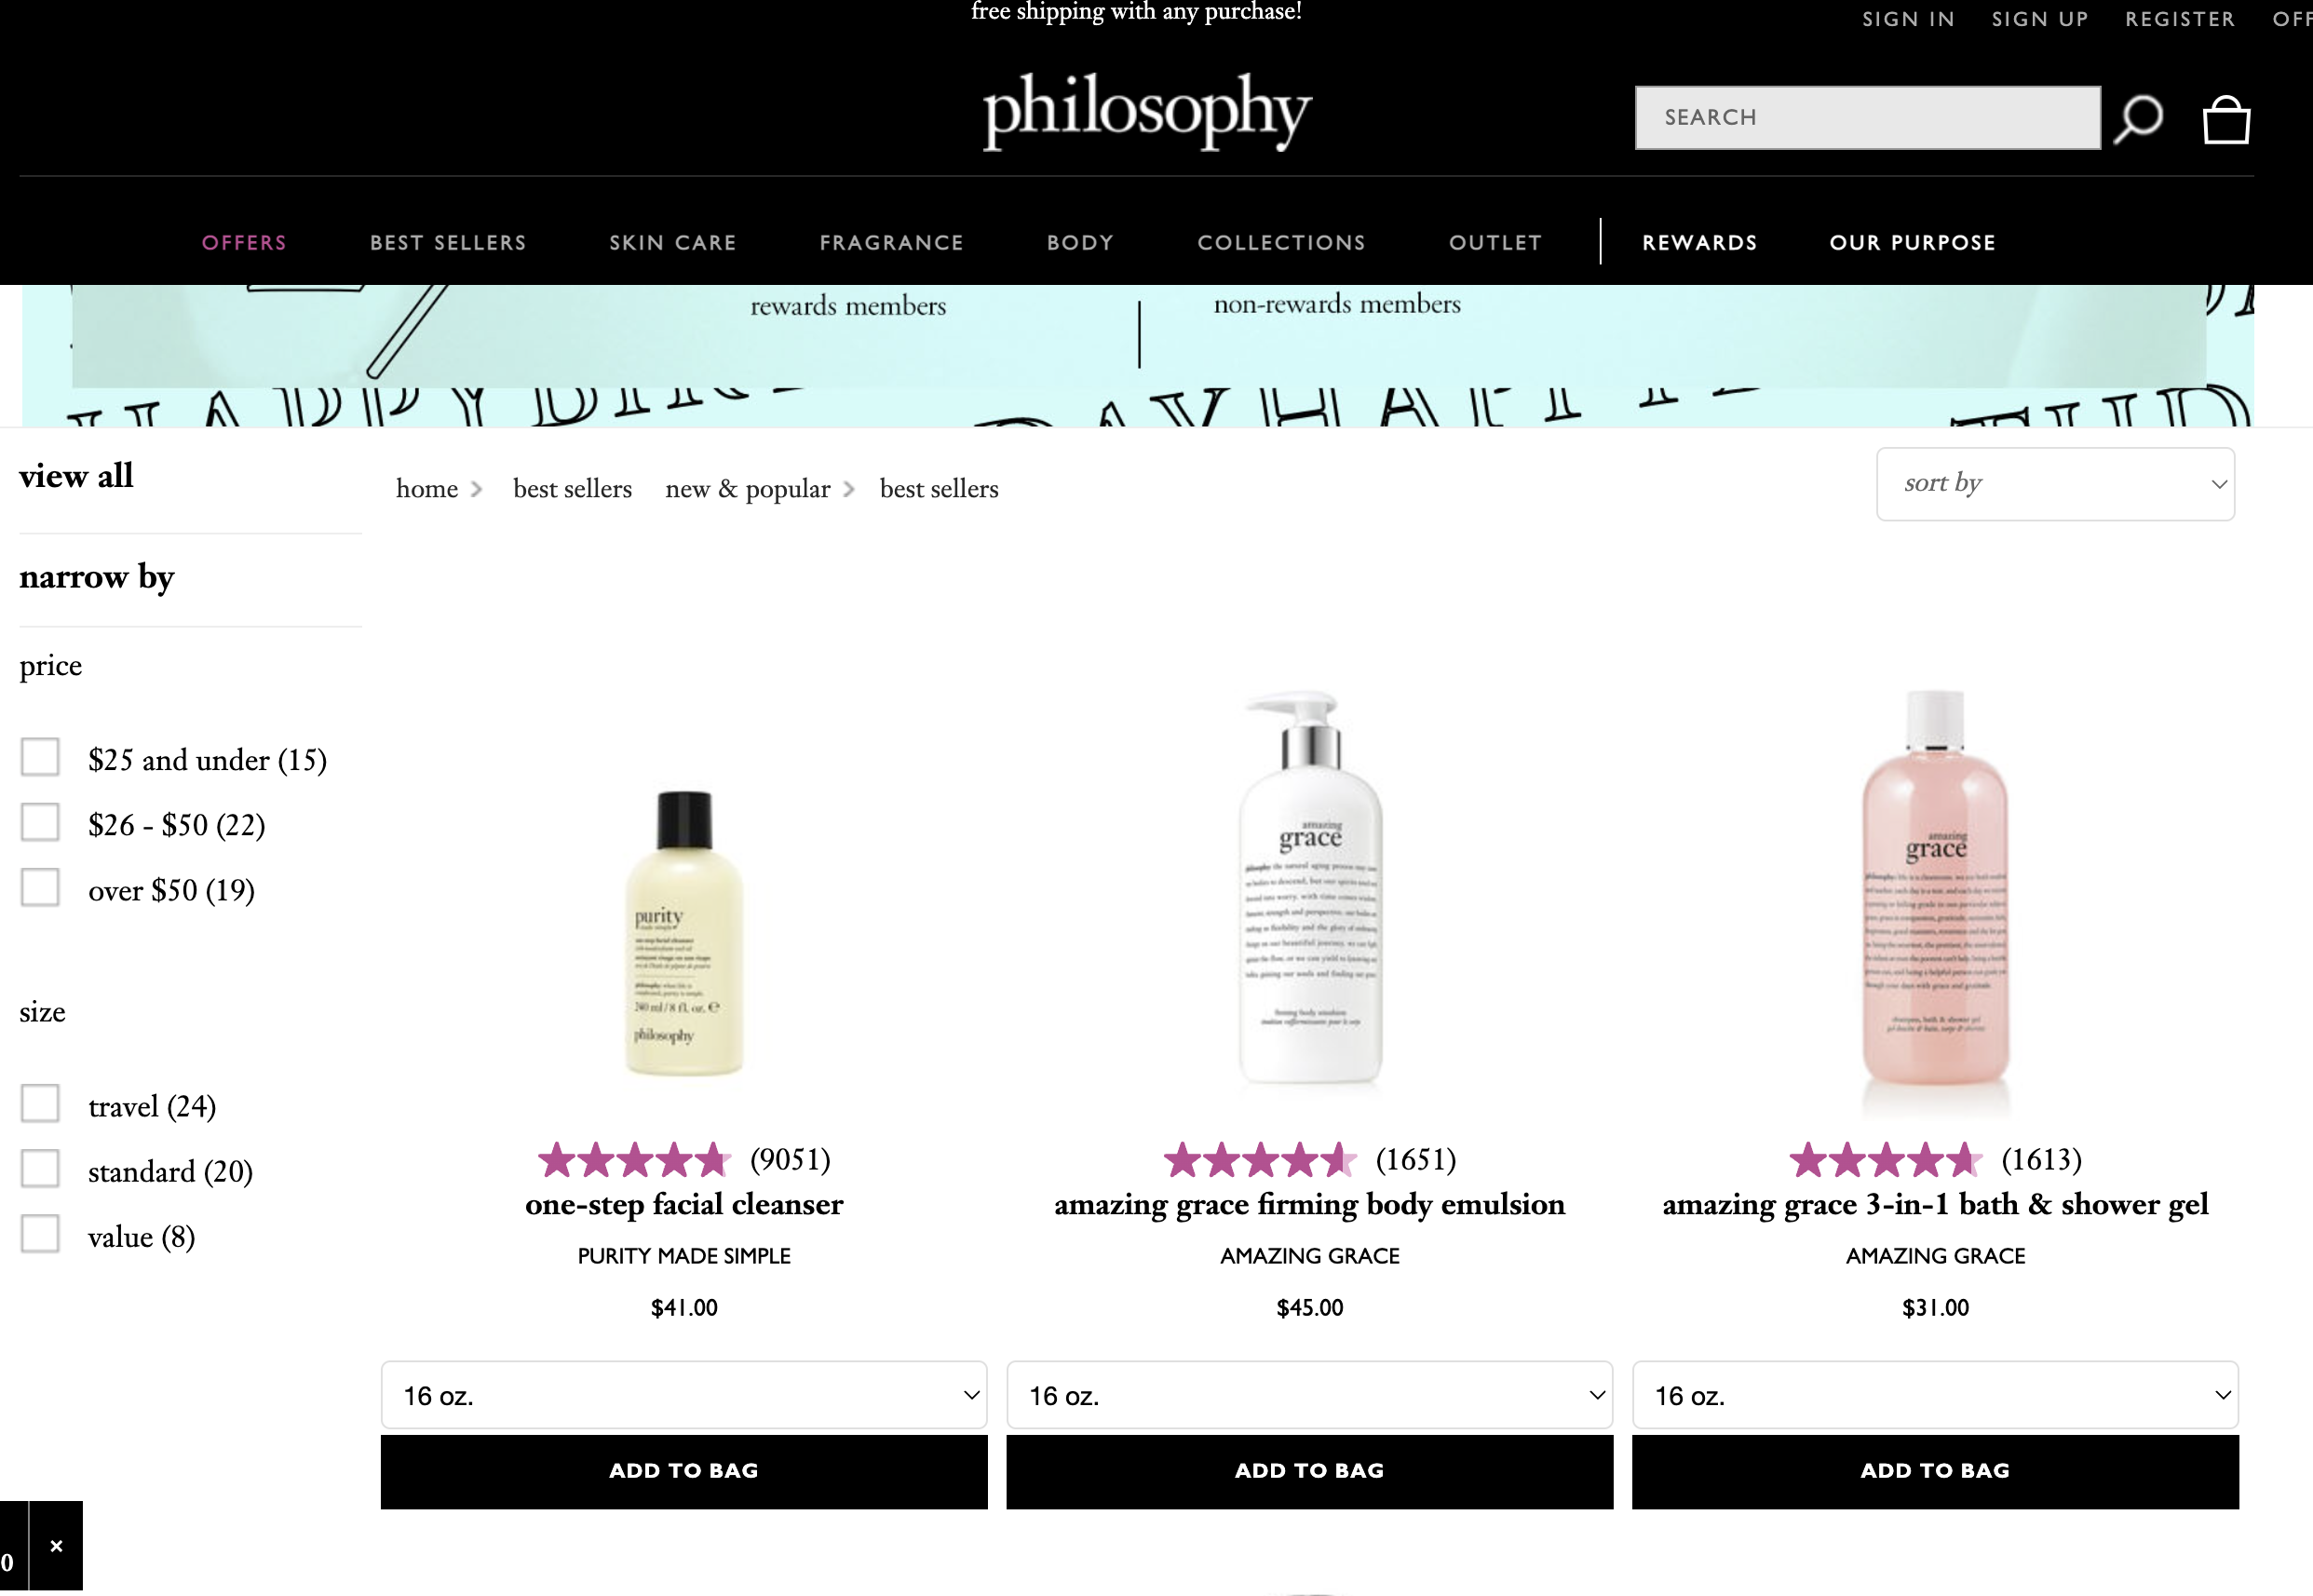Viewport: 2313px width, 1596px height.
Task: Close the bottom-left popup with X
Action: coord(56,1545)
